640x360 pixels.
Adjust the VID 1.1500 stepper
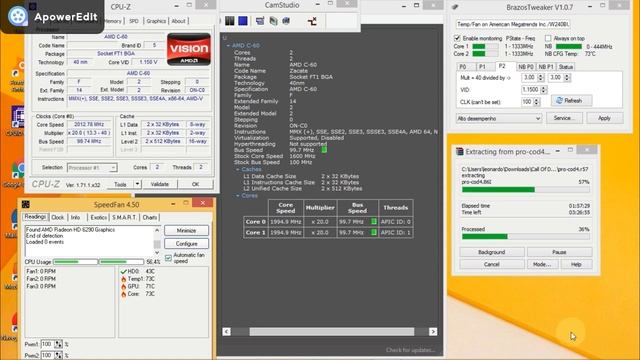pyautogui.click(x=543, y=90)
